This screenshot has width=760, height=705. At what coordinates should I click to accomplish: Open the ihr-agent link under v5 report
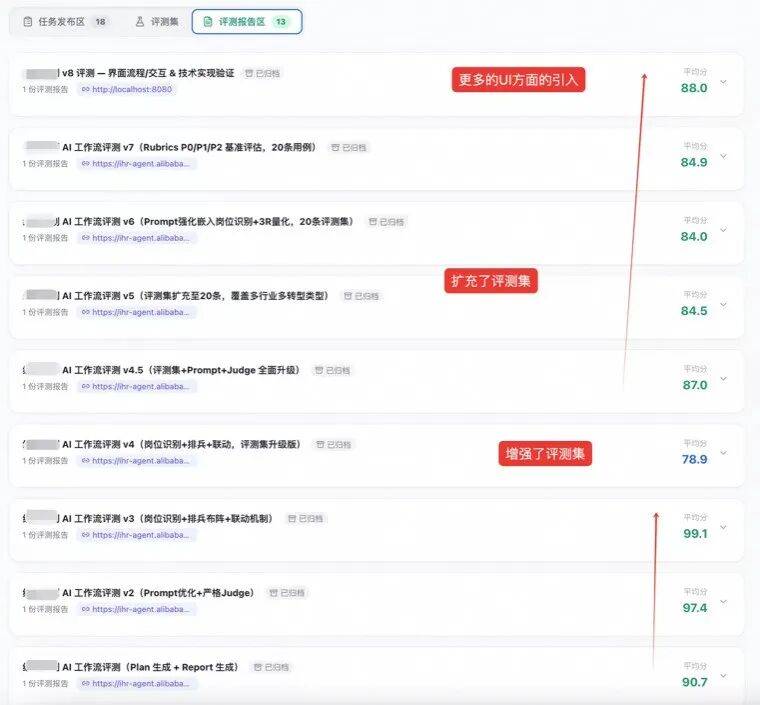[136, 312]
